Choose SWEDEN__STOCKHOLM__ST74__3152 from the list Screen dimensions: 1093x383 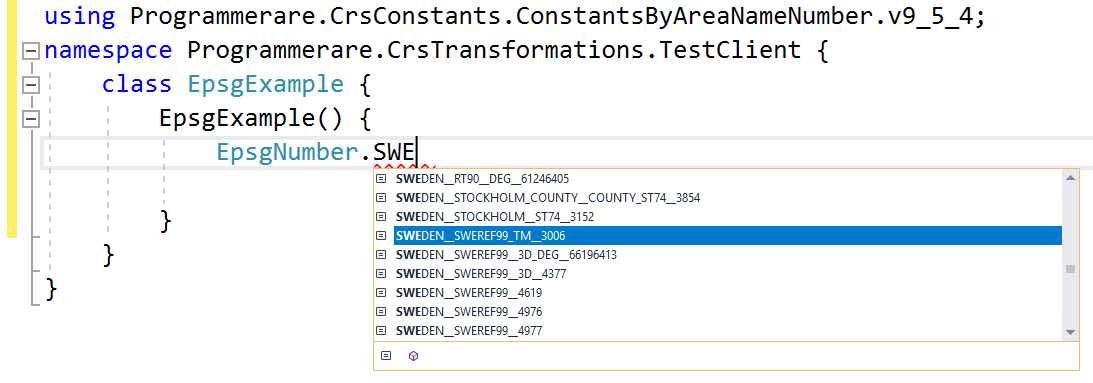(717, 216)
